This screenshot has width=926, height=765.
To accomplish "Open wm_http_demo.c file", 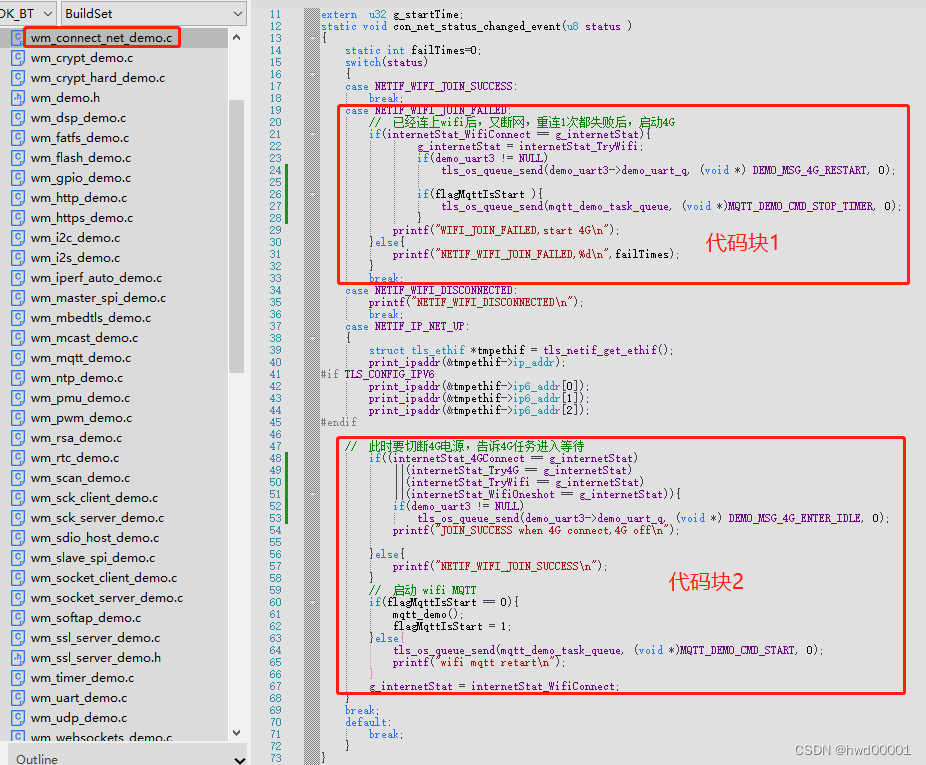I will coord(79,198).
